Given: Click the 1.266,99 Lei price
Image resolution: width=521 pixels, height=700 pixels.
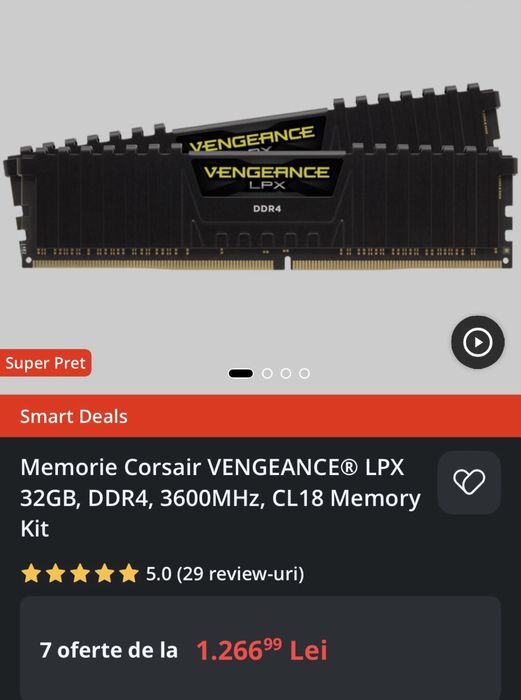Looking at the screenshot, I should click(x=262, y=650).
